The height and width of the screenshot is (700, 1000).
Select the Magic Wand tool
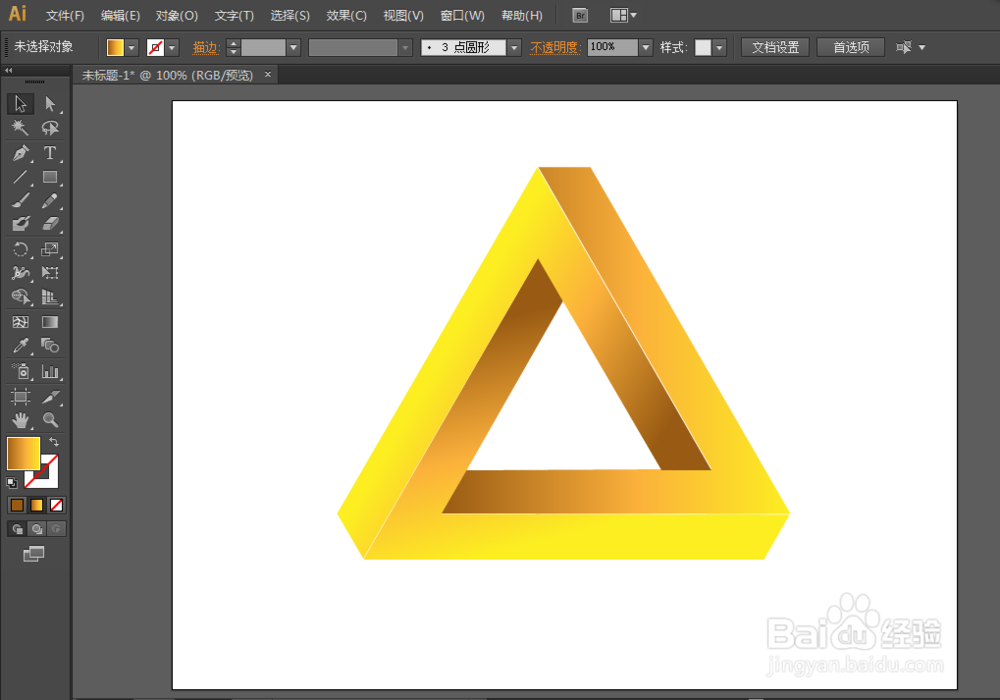19,128
